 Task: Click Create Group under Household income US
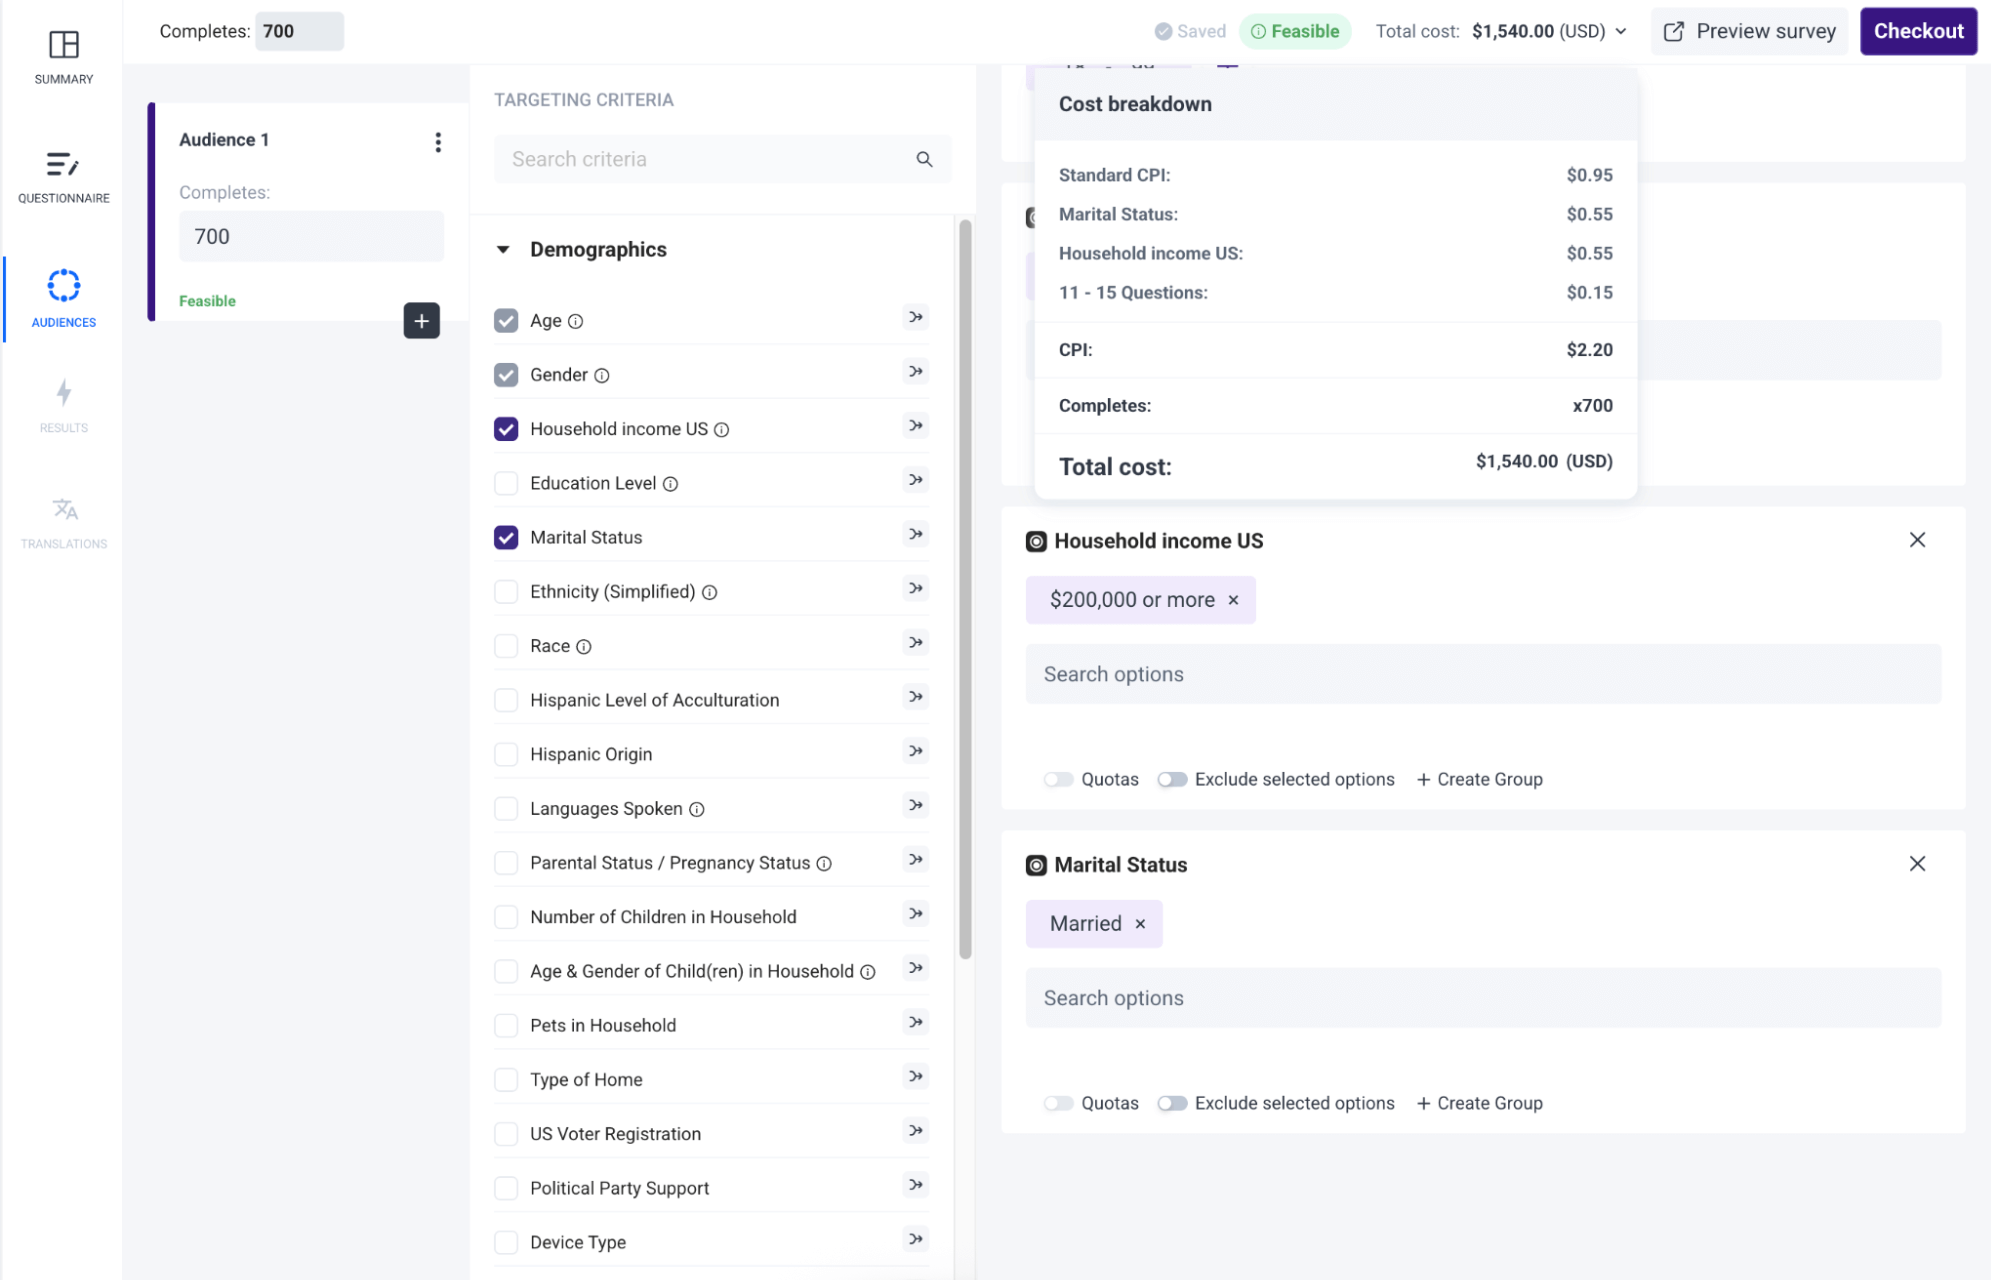click(x=1479, y=779)
